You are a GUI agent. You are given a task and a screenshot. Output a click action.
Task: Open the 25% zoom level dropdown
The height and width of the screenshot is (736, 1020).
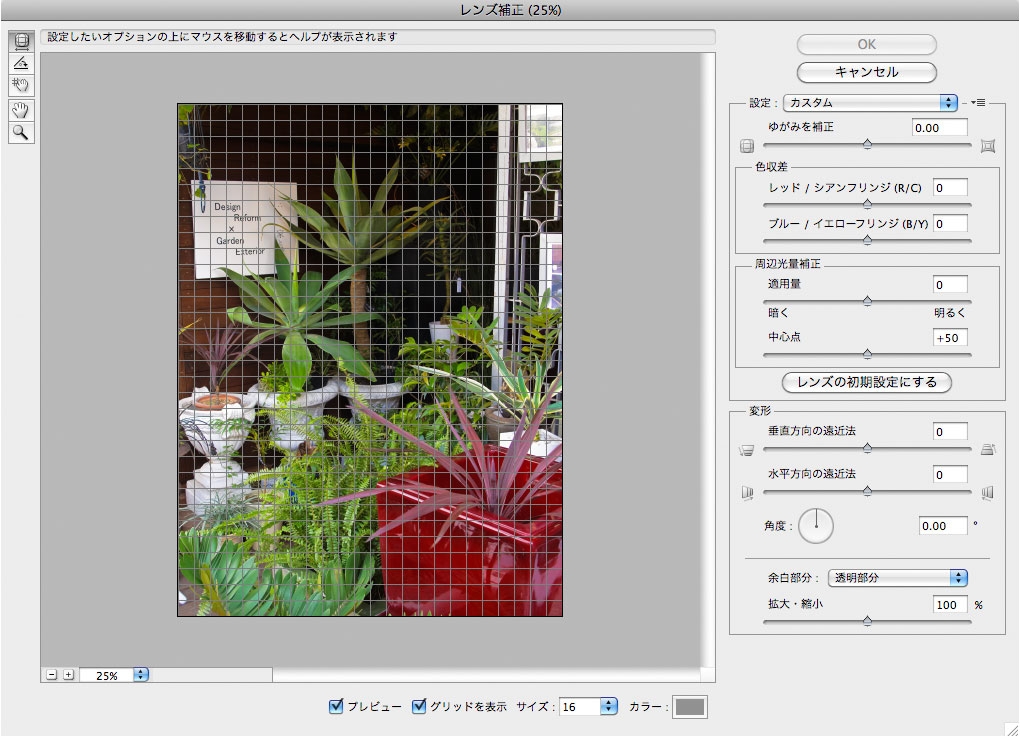pyautogui.click(x=141, y=675)
